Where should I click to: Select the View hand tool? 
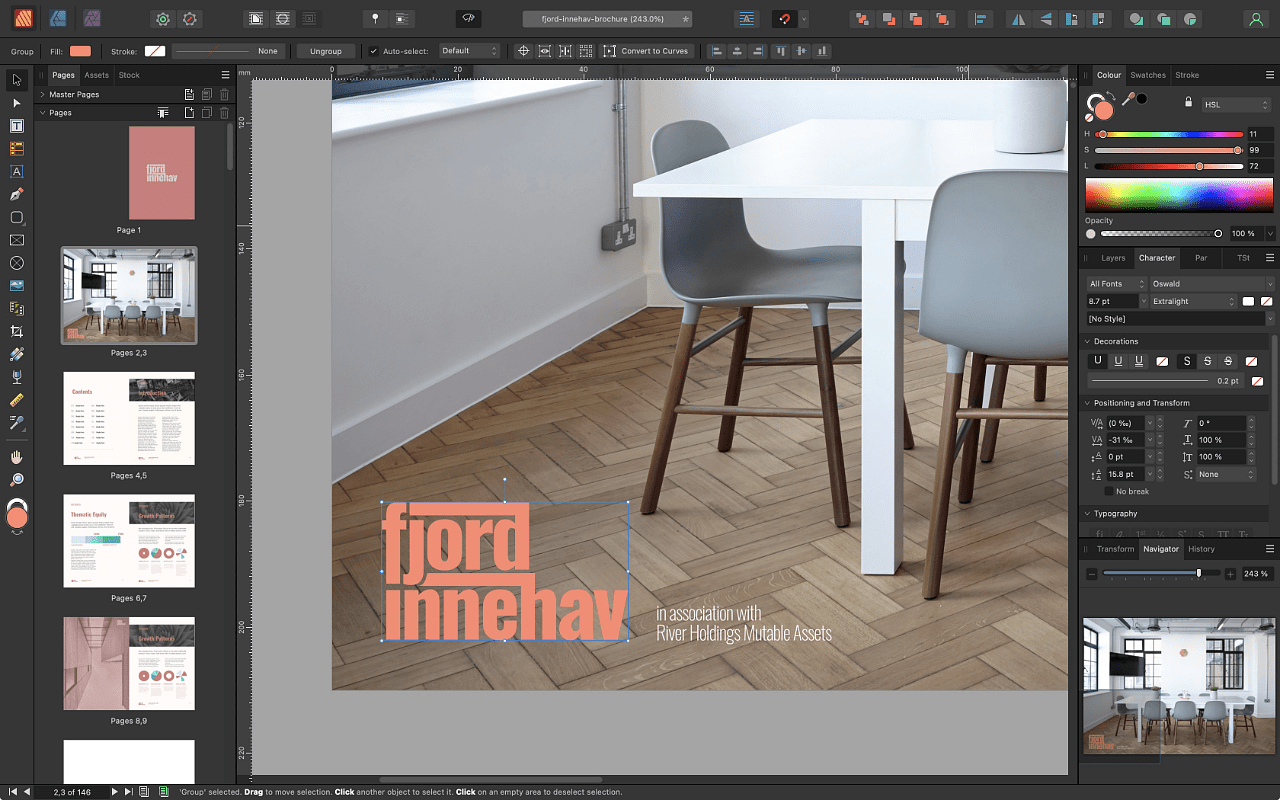(16, 457)
